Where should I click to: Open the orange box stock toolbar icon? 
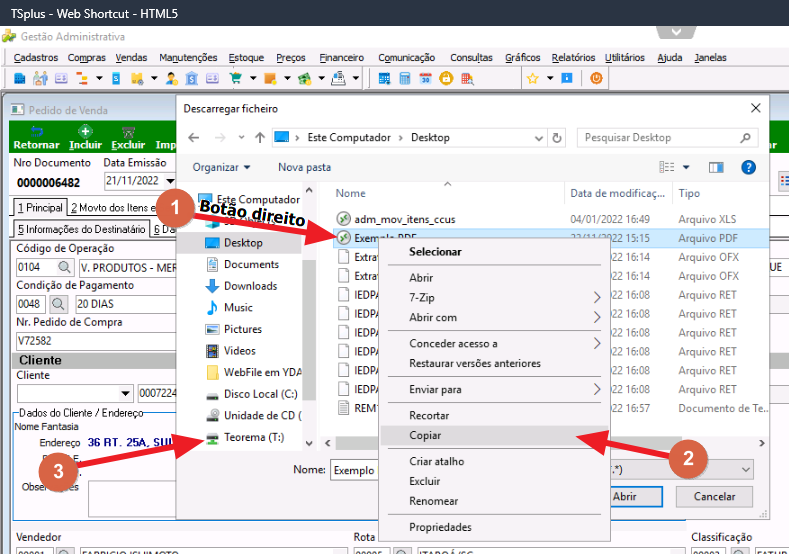(x=270, y=78)
